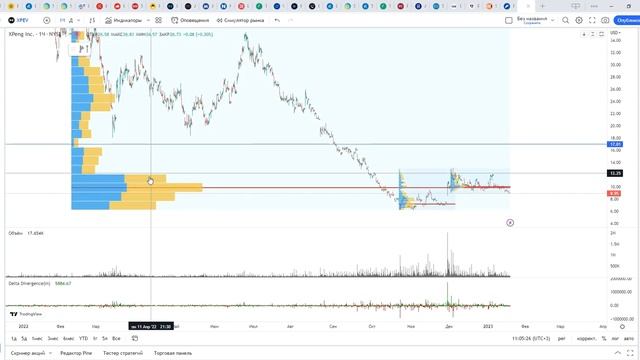Viewport: 640px width, 360px height.
Task: Open the go-to-date calendar icon
Action: pos(135,338)
